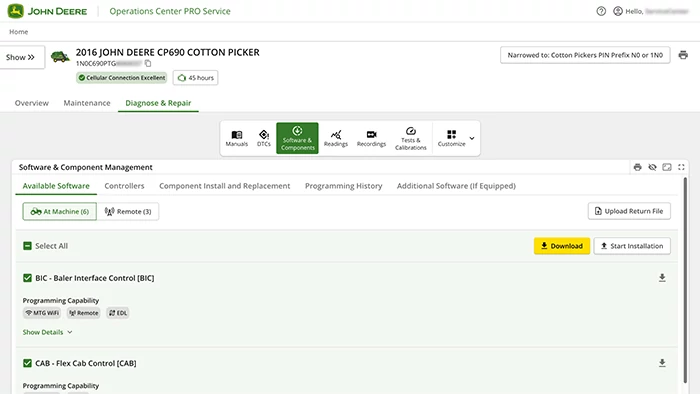Open the user account profile icon
Screen dimensions: 700x394
click(x=618, y=11)
